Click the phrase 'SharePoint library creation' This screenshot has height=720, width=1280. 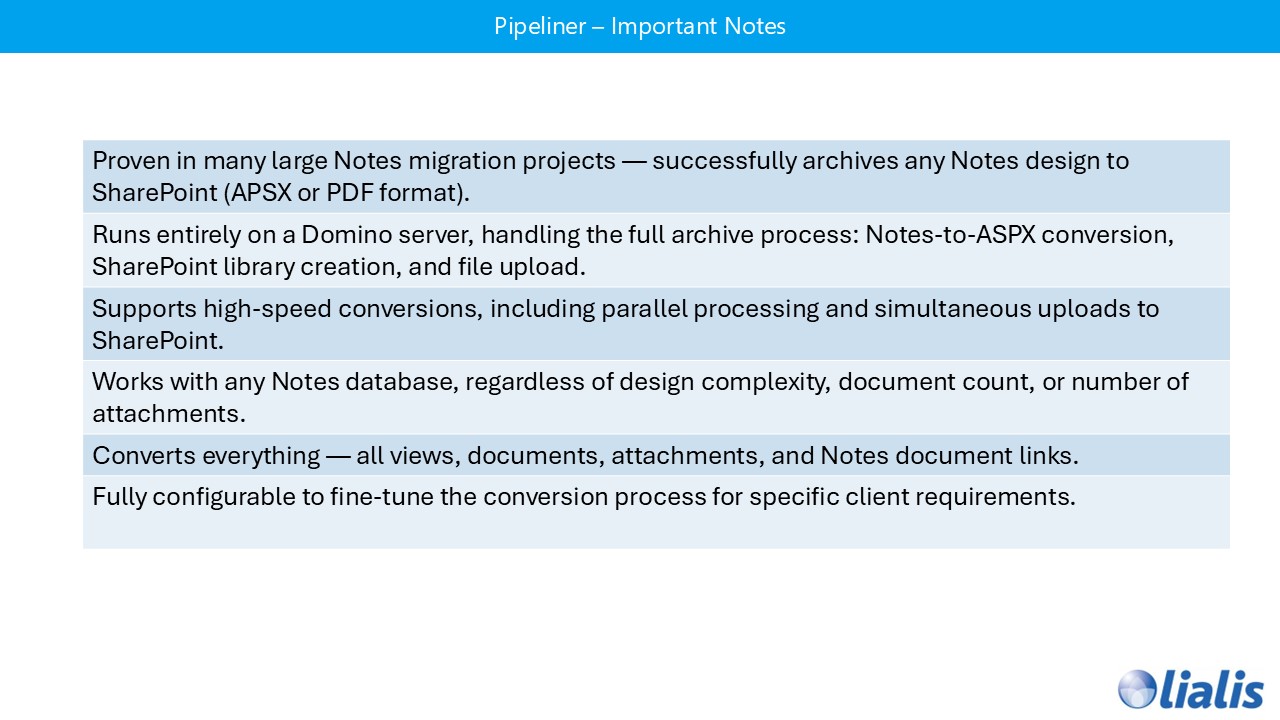tap(240, 267)
